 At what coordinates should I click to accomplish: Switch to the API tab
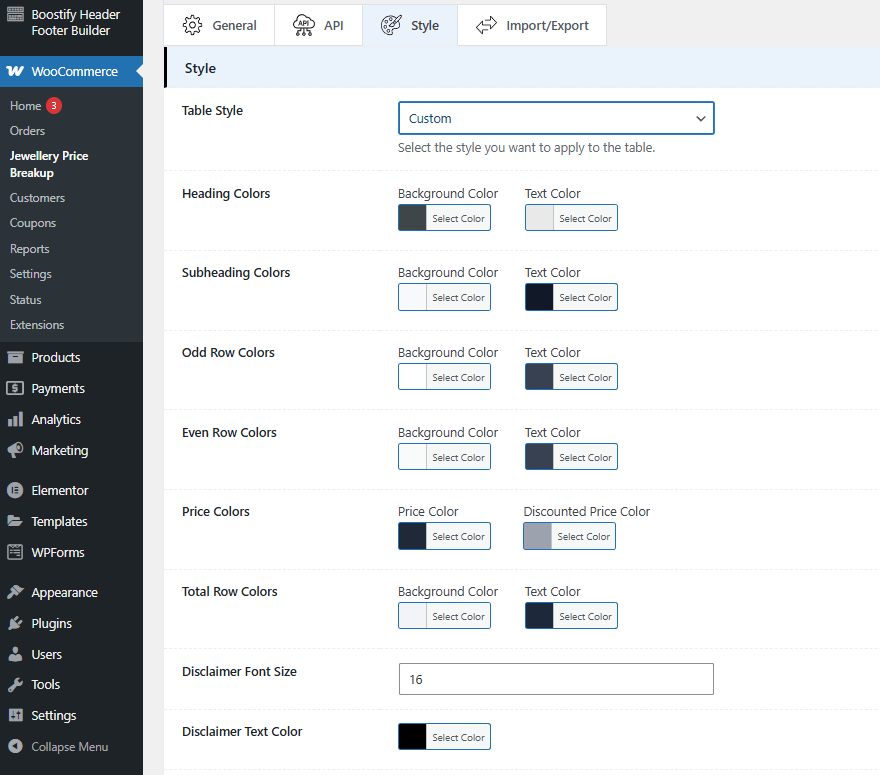(x=318, y=25)
